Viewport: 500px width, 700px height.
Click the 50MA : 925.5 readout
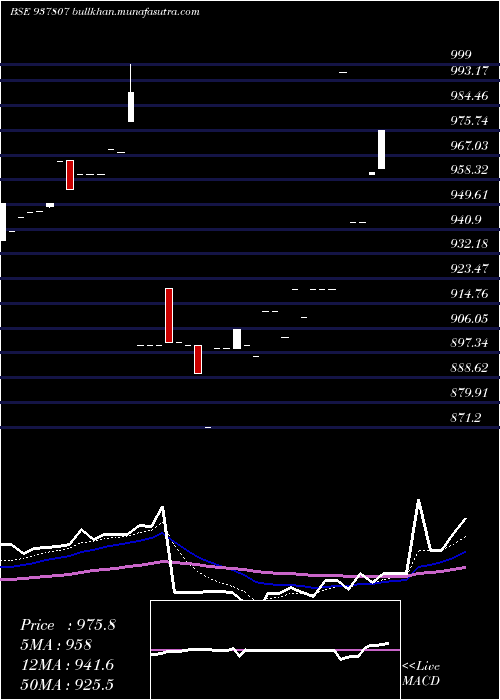tap(67, 684)
